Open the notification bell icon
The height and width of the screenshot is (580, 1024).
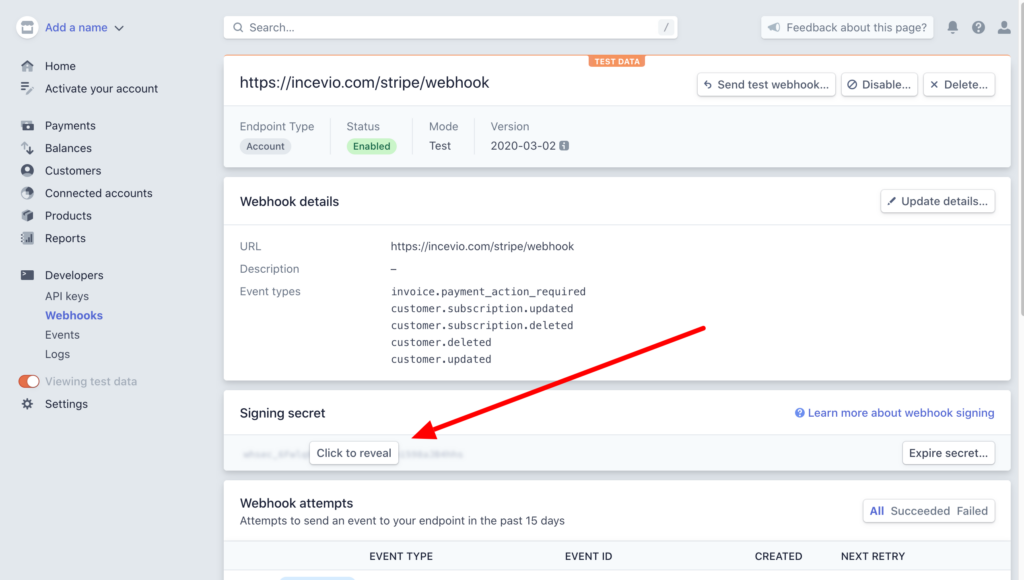click(953, 27)
